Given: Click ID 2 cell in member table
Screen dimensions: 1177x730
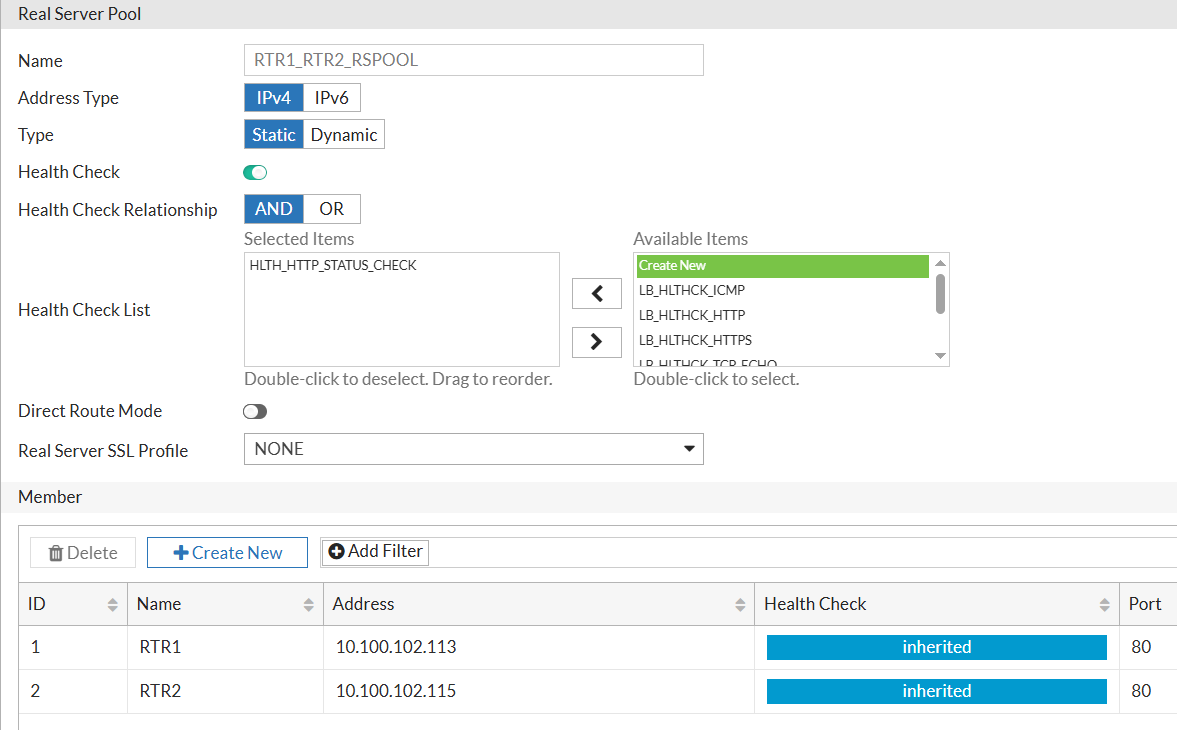Looking at the screenshot, I should coord(73,691).
